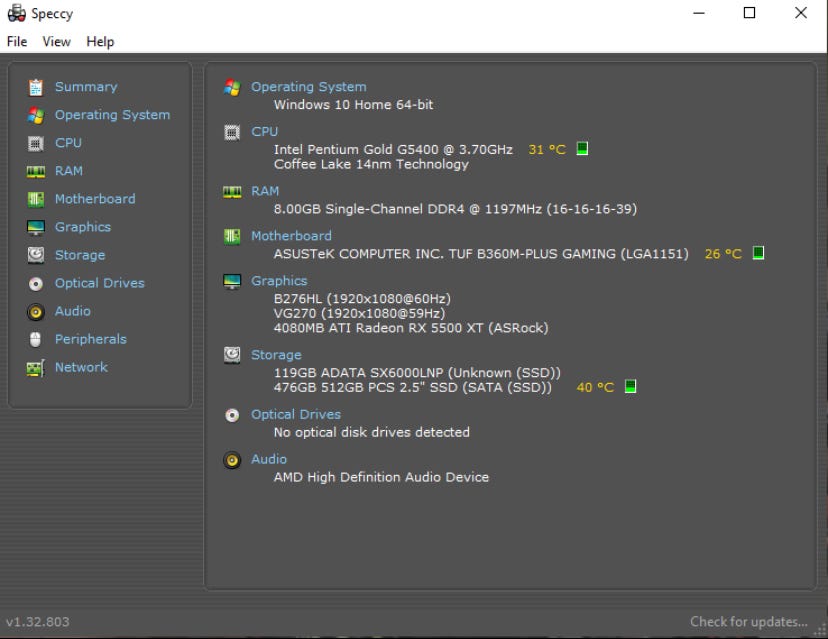
Task: Click the Optical Drives disc icon in summary panel
Action: tap(232, 415)
